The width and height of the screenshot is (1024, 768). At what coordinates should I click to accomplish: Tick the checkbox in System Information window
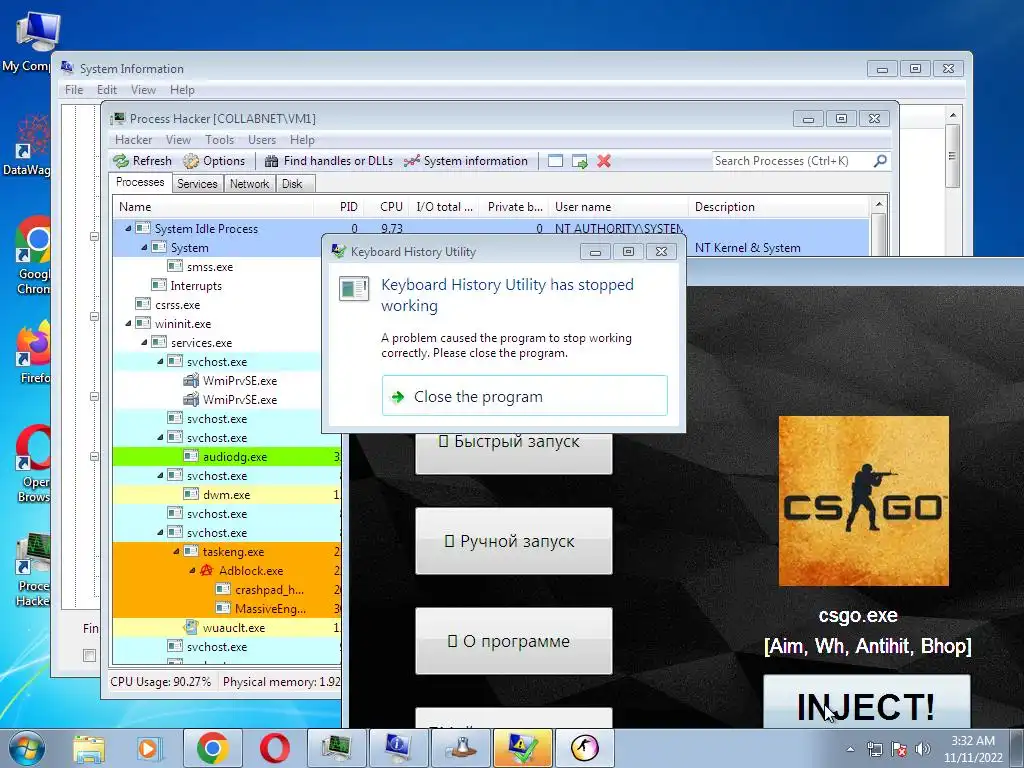[x=89, y=655]
